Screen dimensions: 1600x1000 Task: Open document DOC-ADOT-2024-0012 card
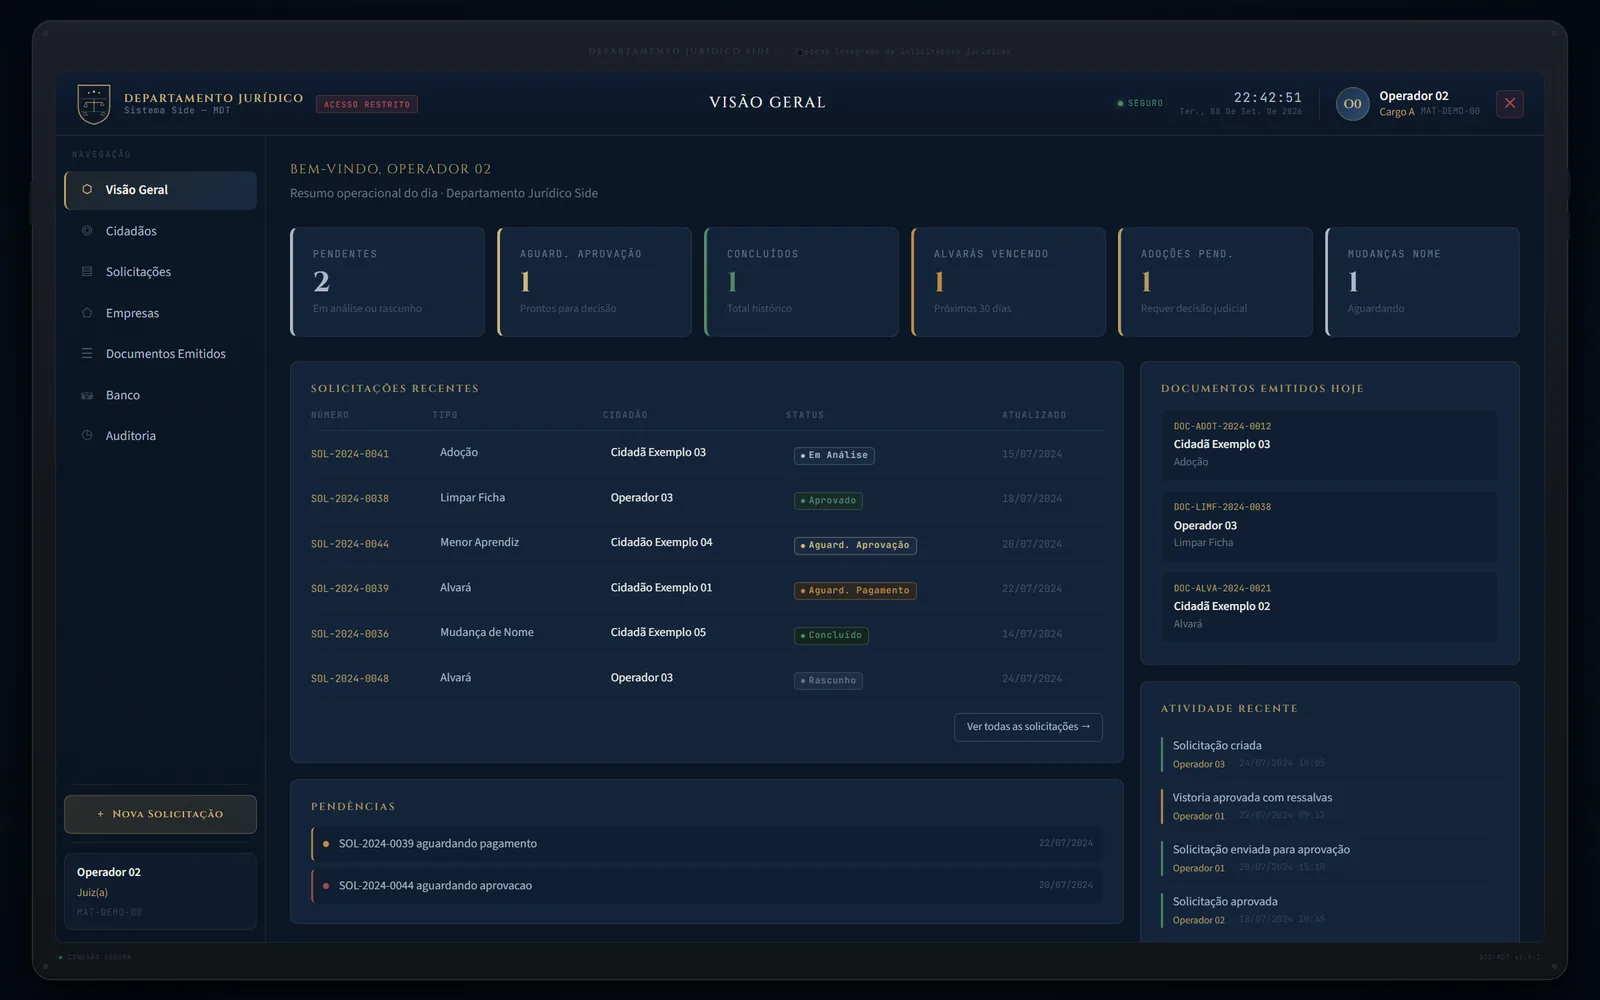click(1330, 445)
